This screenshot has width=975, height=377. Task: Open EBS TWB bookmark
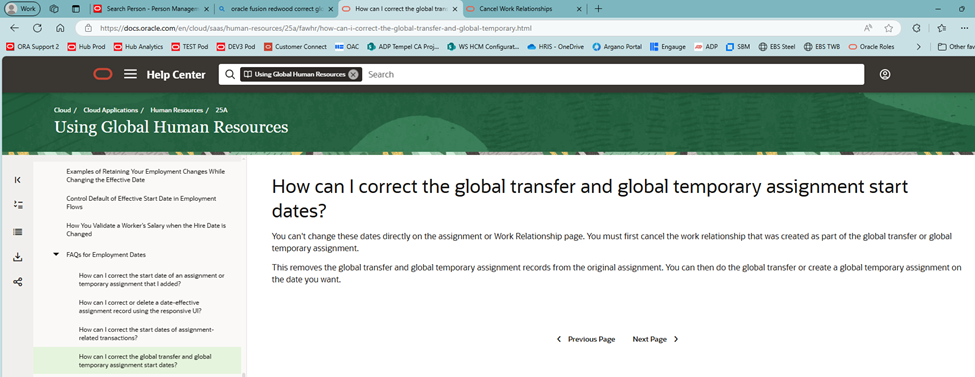(822, 46)
